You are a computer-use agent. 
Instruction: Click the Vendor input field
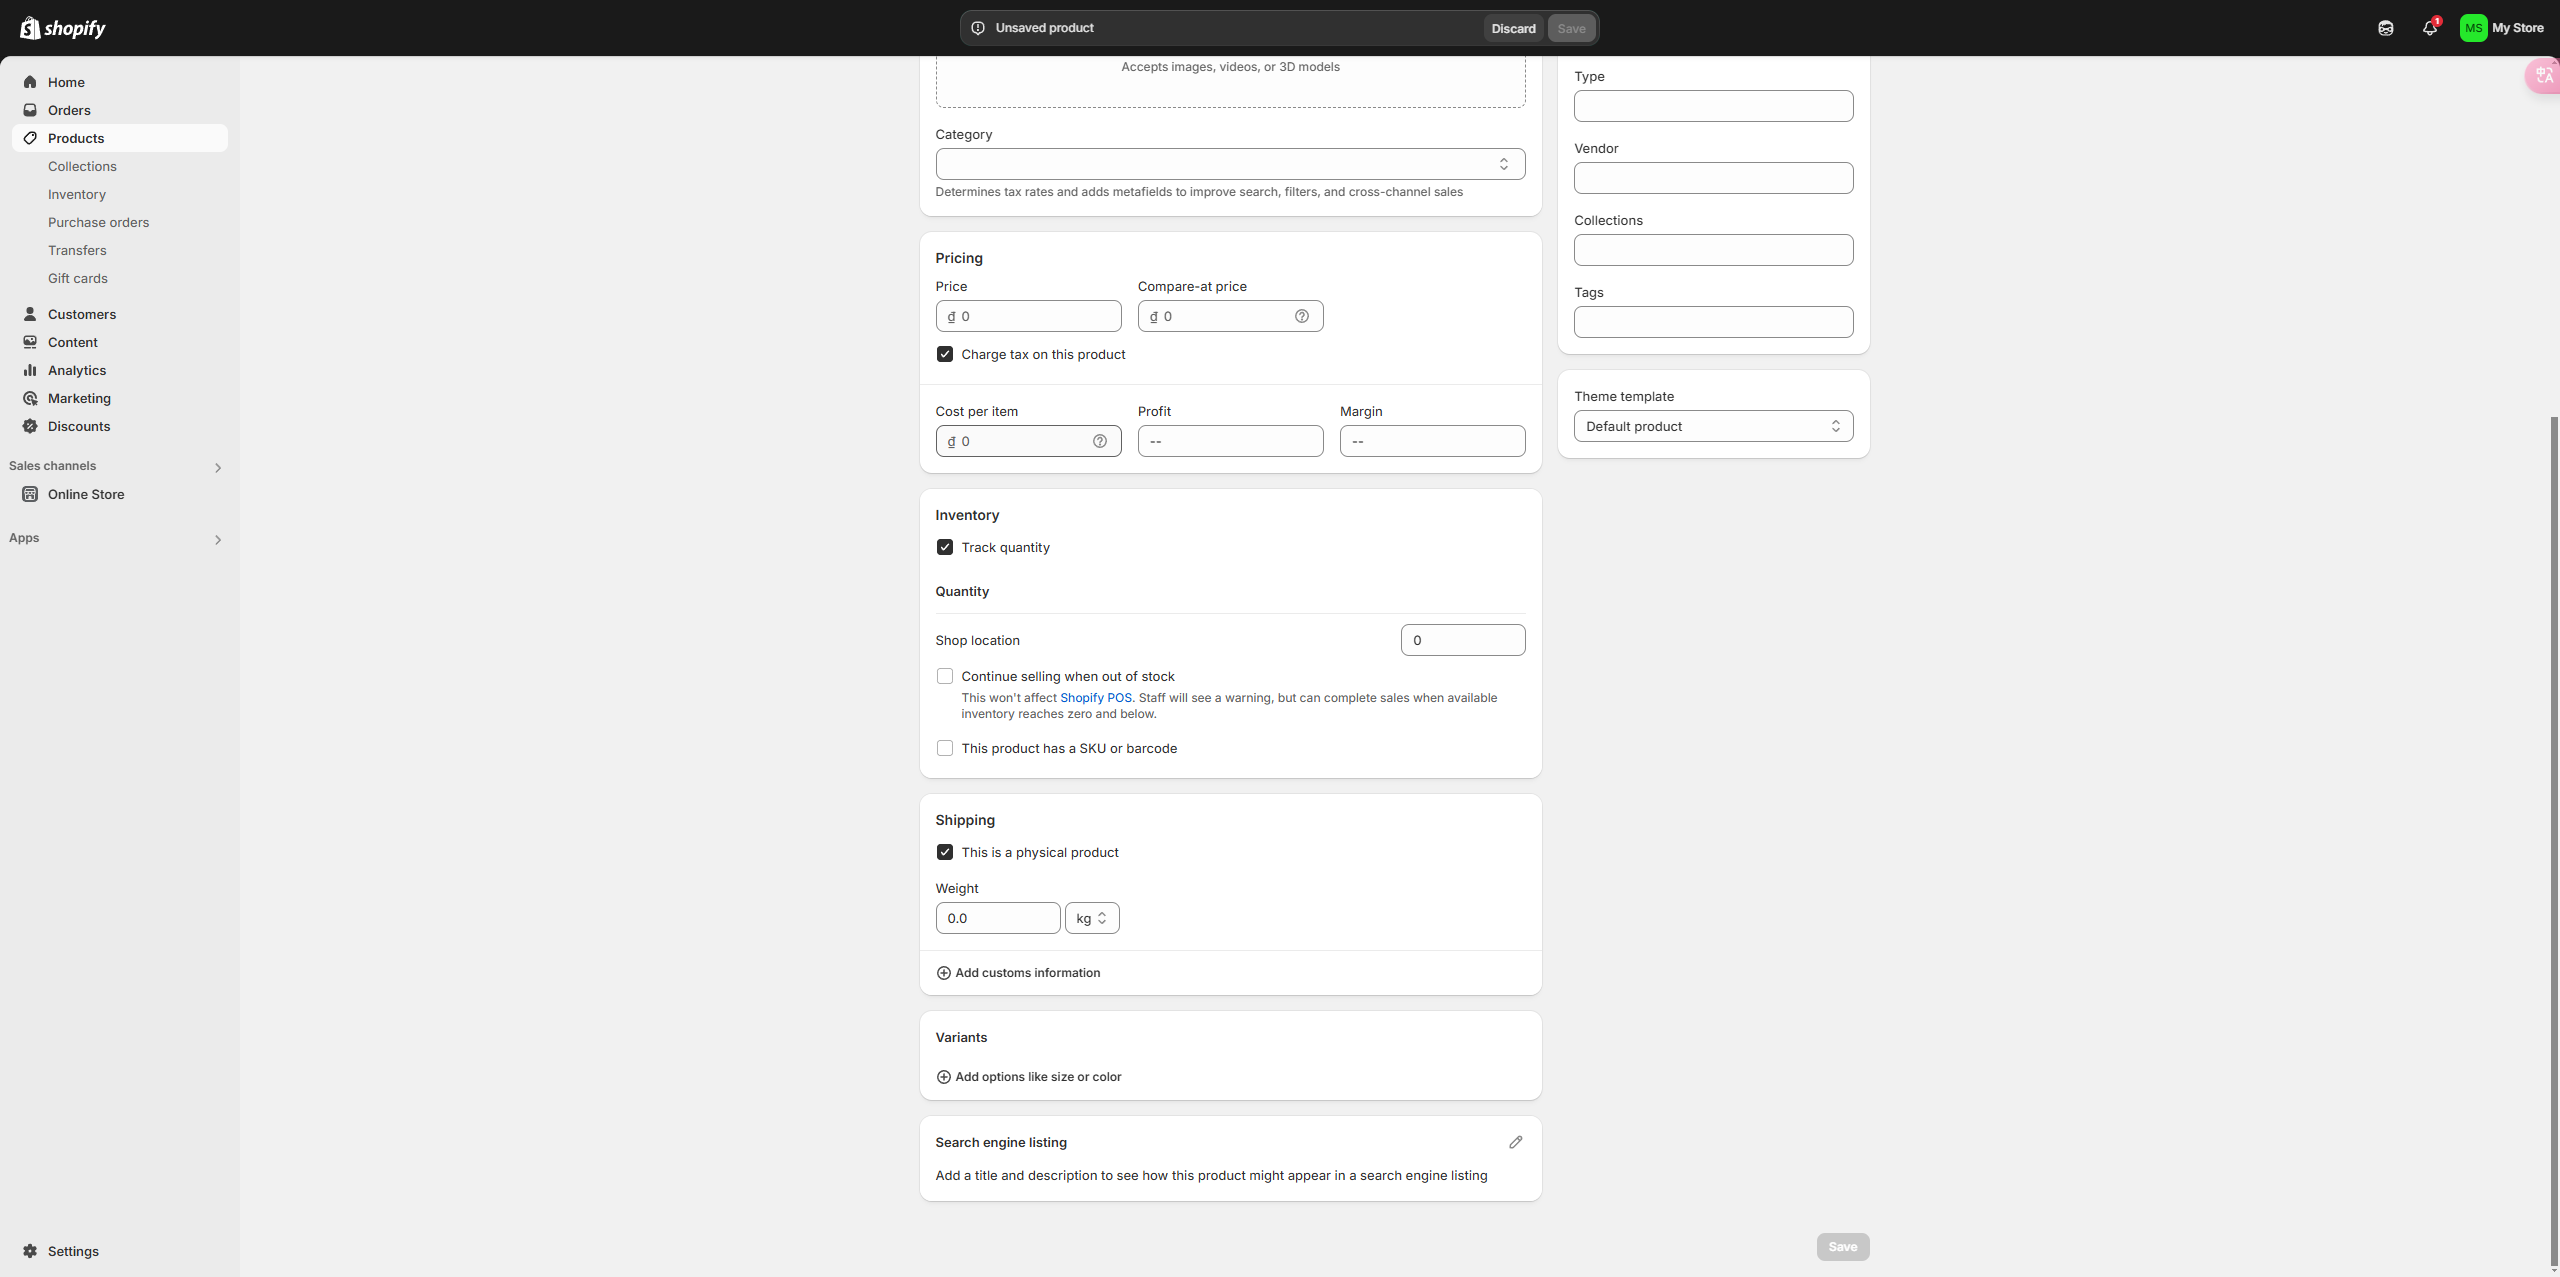click(1713, 178)
